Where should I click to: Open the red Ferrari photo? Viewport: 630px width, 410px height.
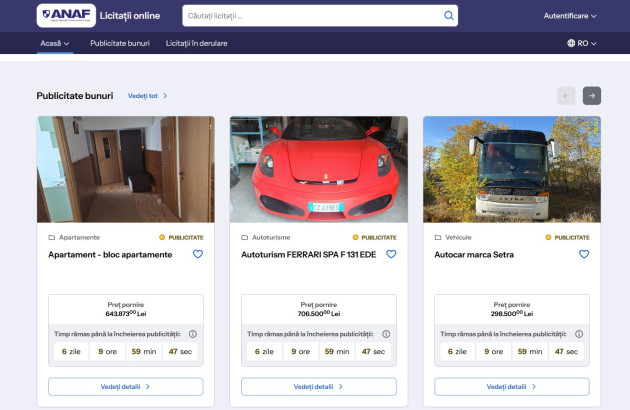coord(319,169)
